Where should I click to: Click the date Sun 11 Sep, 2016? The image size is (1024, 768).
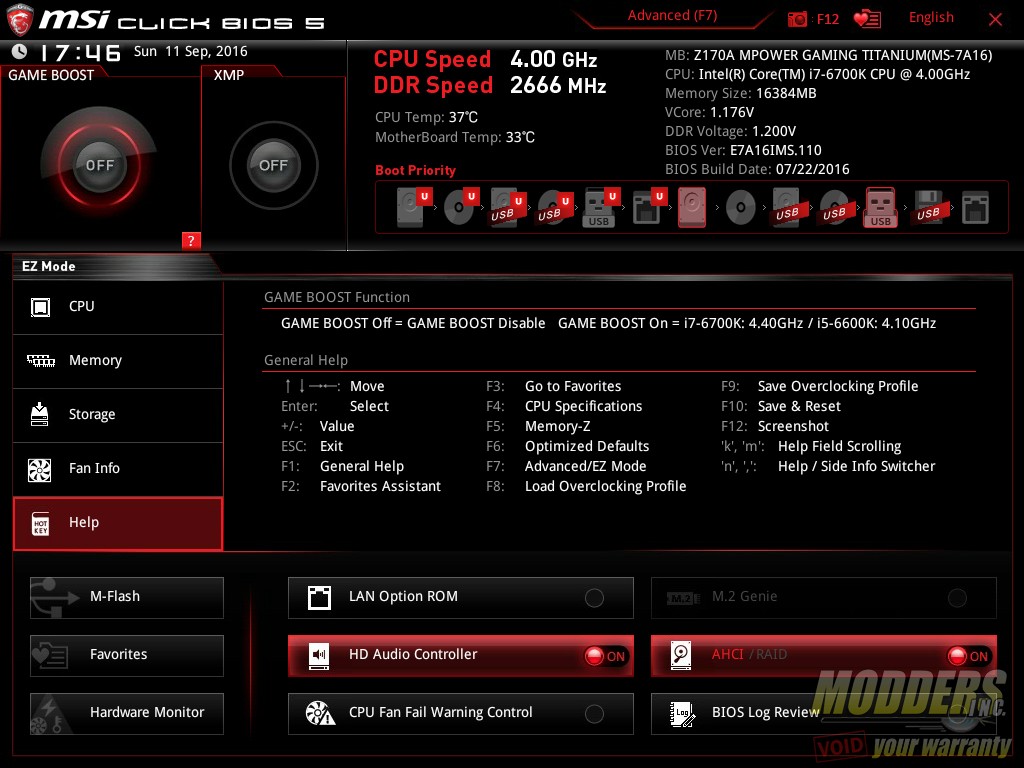coord(191,52)
